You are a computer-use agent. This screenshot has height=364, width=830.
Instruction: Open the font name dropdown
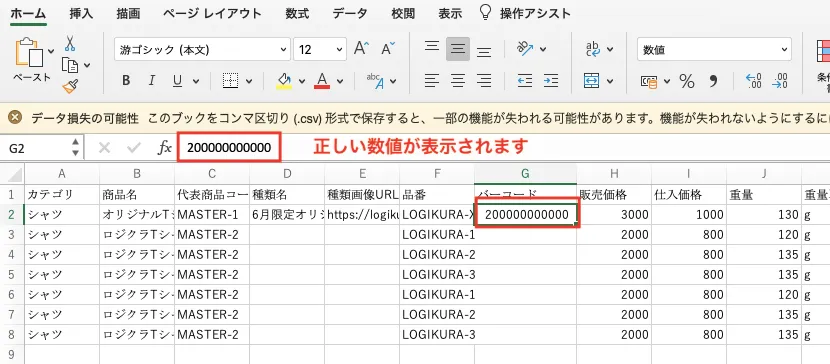point(283,50)
